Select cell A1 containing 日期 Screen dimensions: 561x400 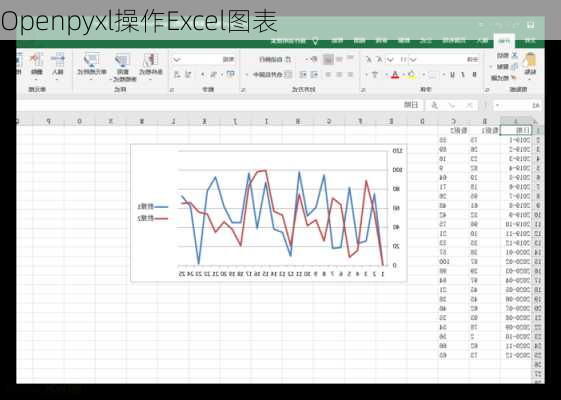point(516,131)
